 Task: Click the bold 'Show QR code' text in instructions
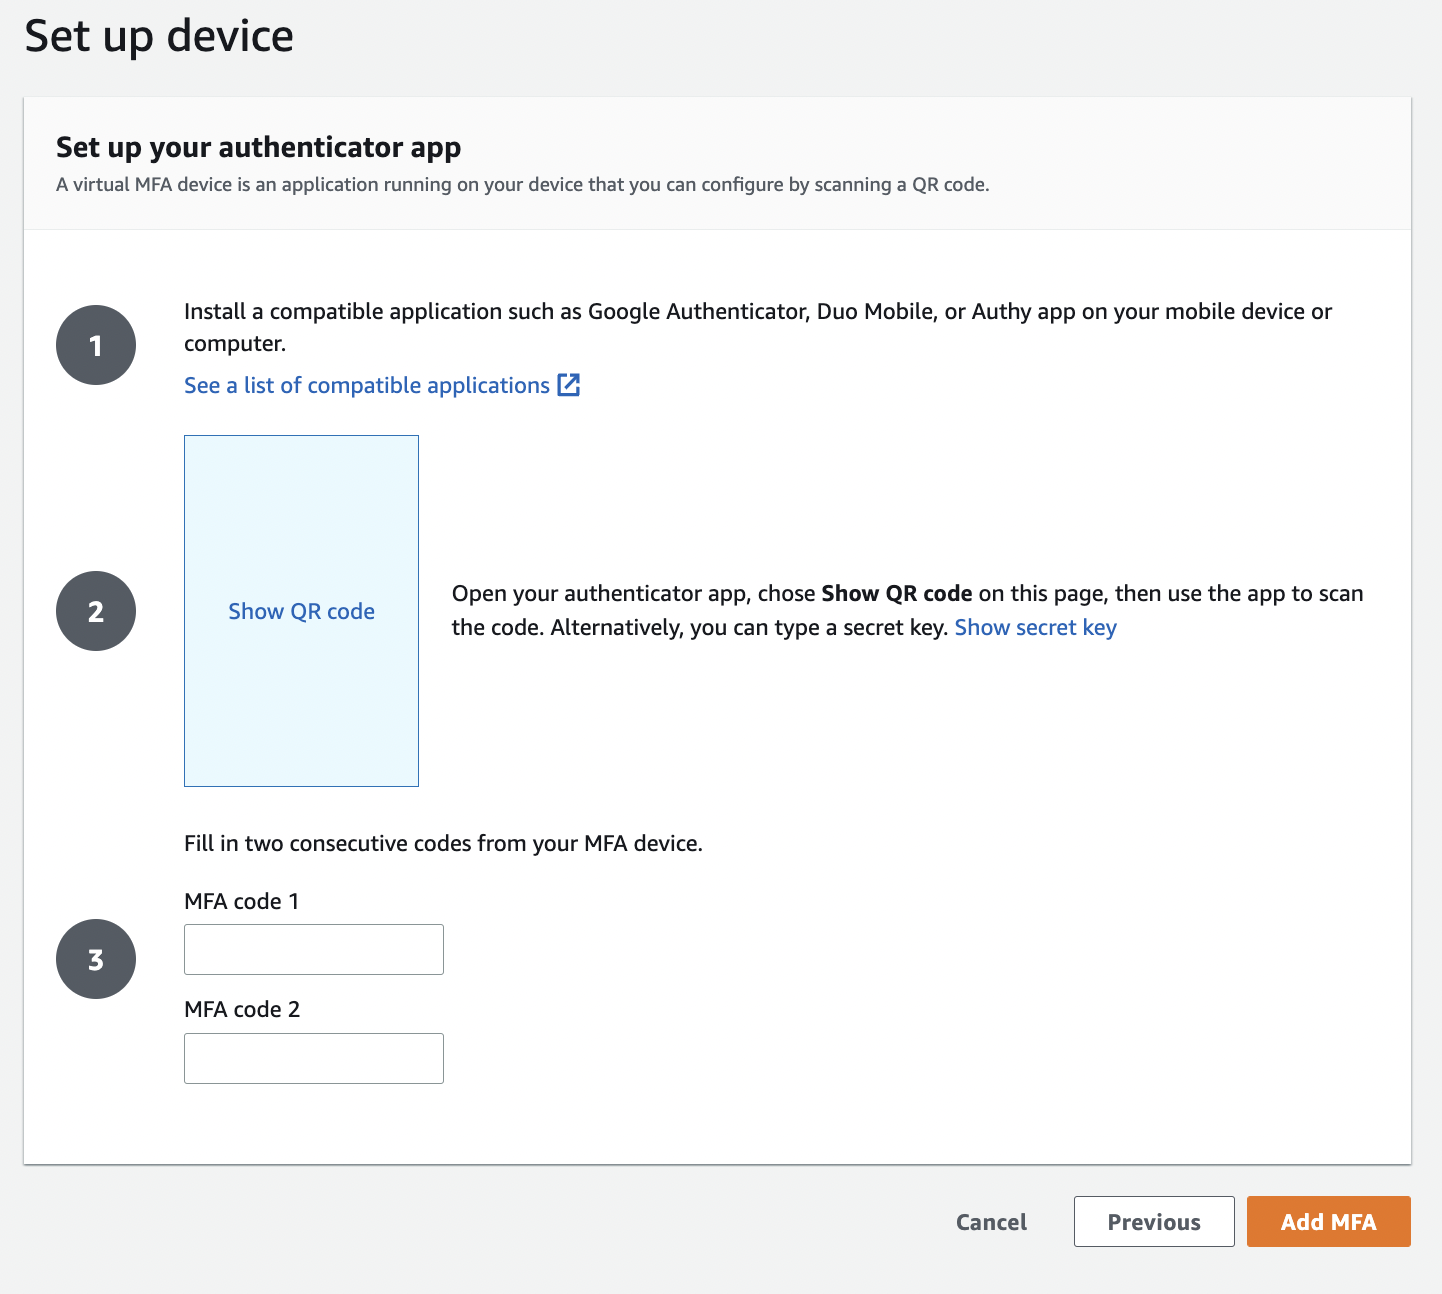[x=896, y=593]
